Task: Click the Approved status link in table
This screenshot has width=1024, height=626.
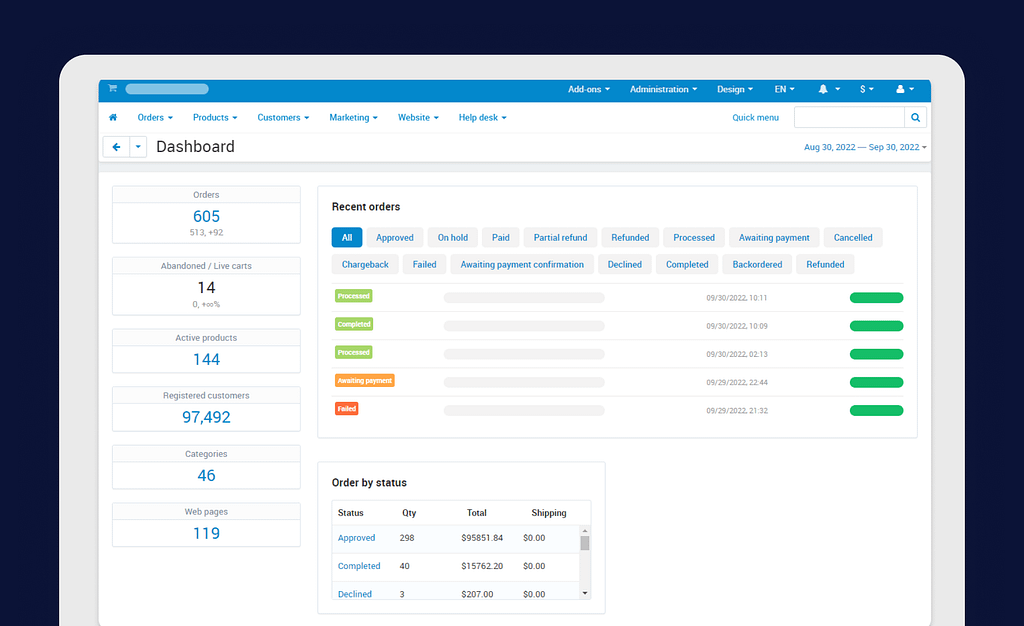Action: pos(357,538)
